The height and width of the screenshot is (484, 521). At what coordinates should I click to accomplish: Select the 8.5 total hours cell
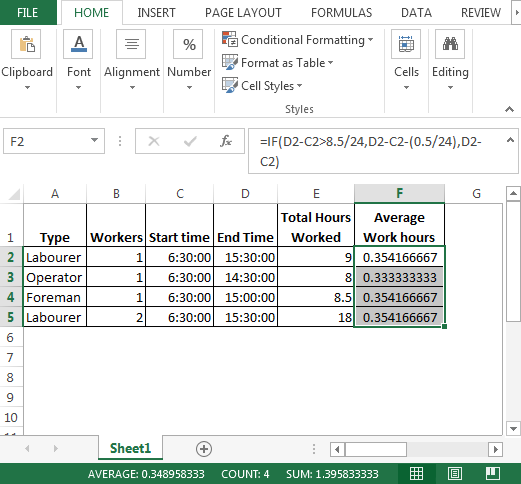pos(316,297)
